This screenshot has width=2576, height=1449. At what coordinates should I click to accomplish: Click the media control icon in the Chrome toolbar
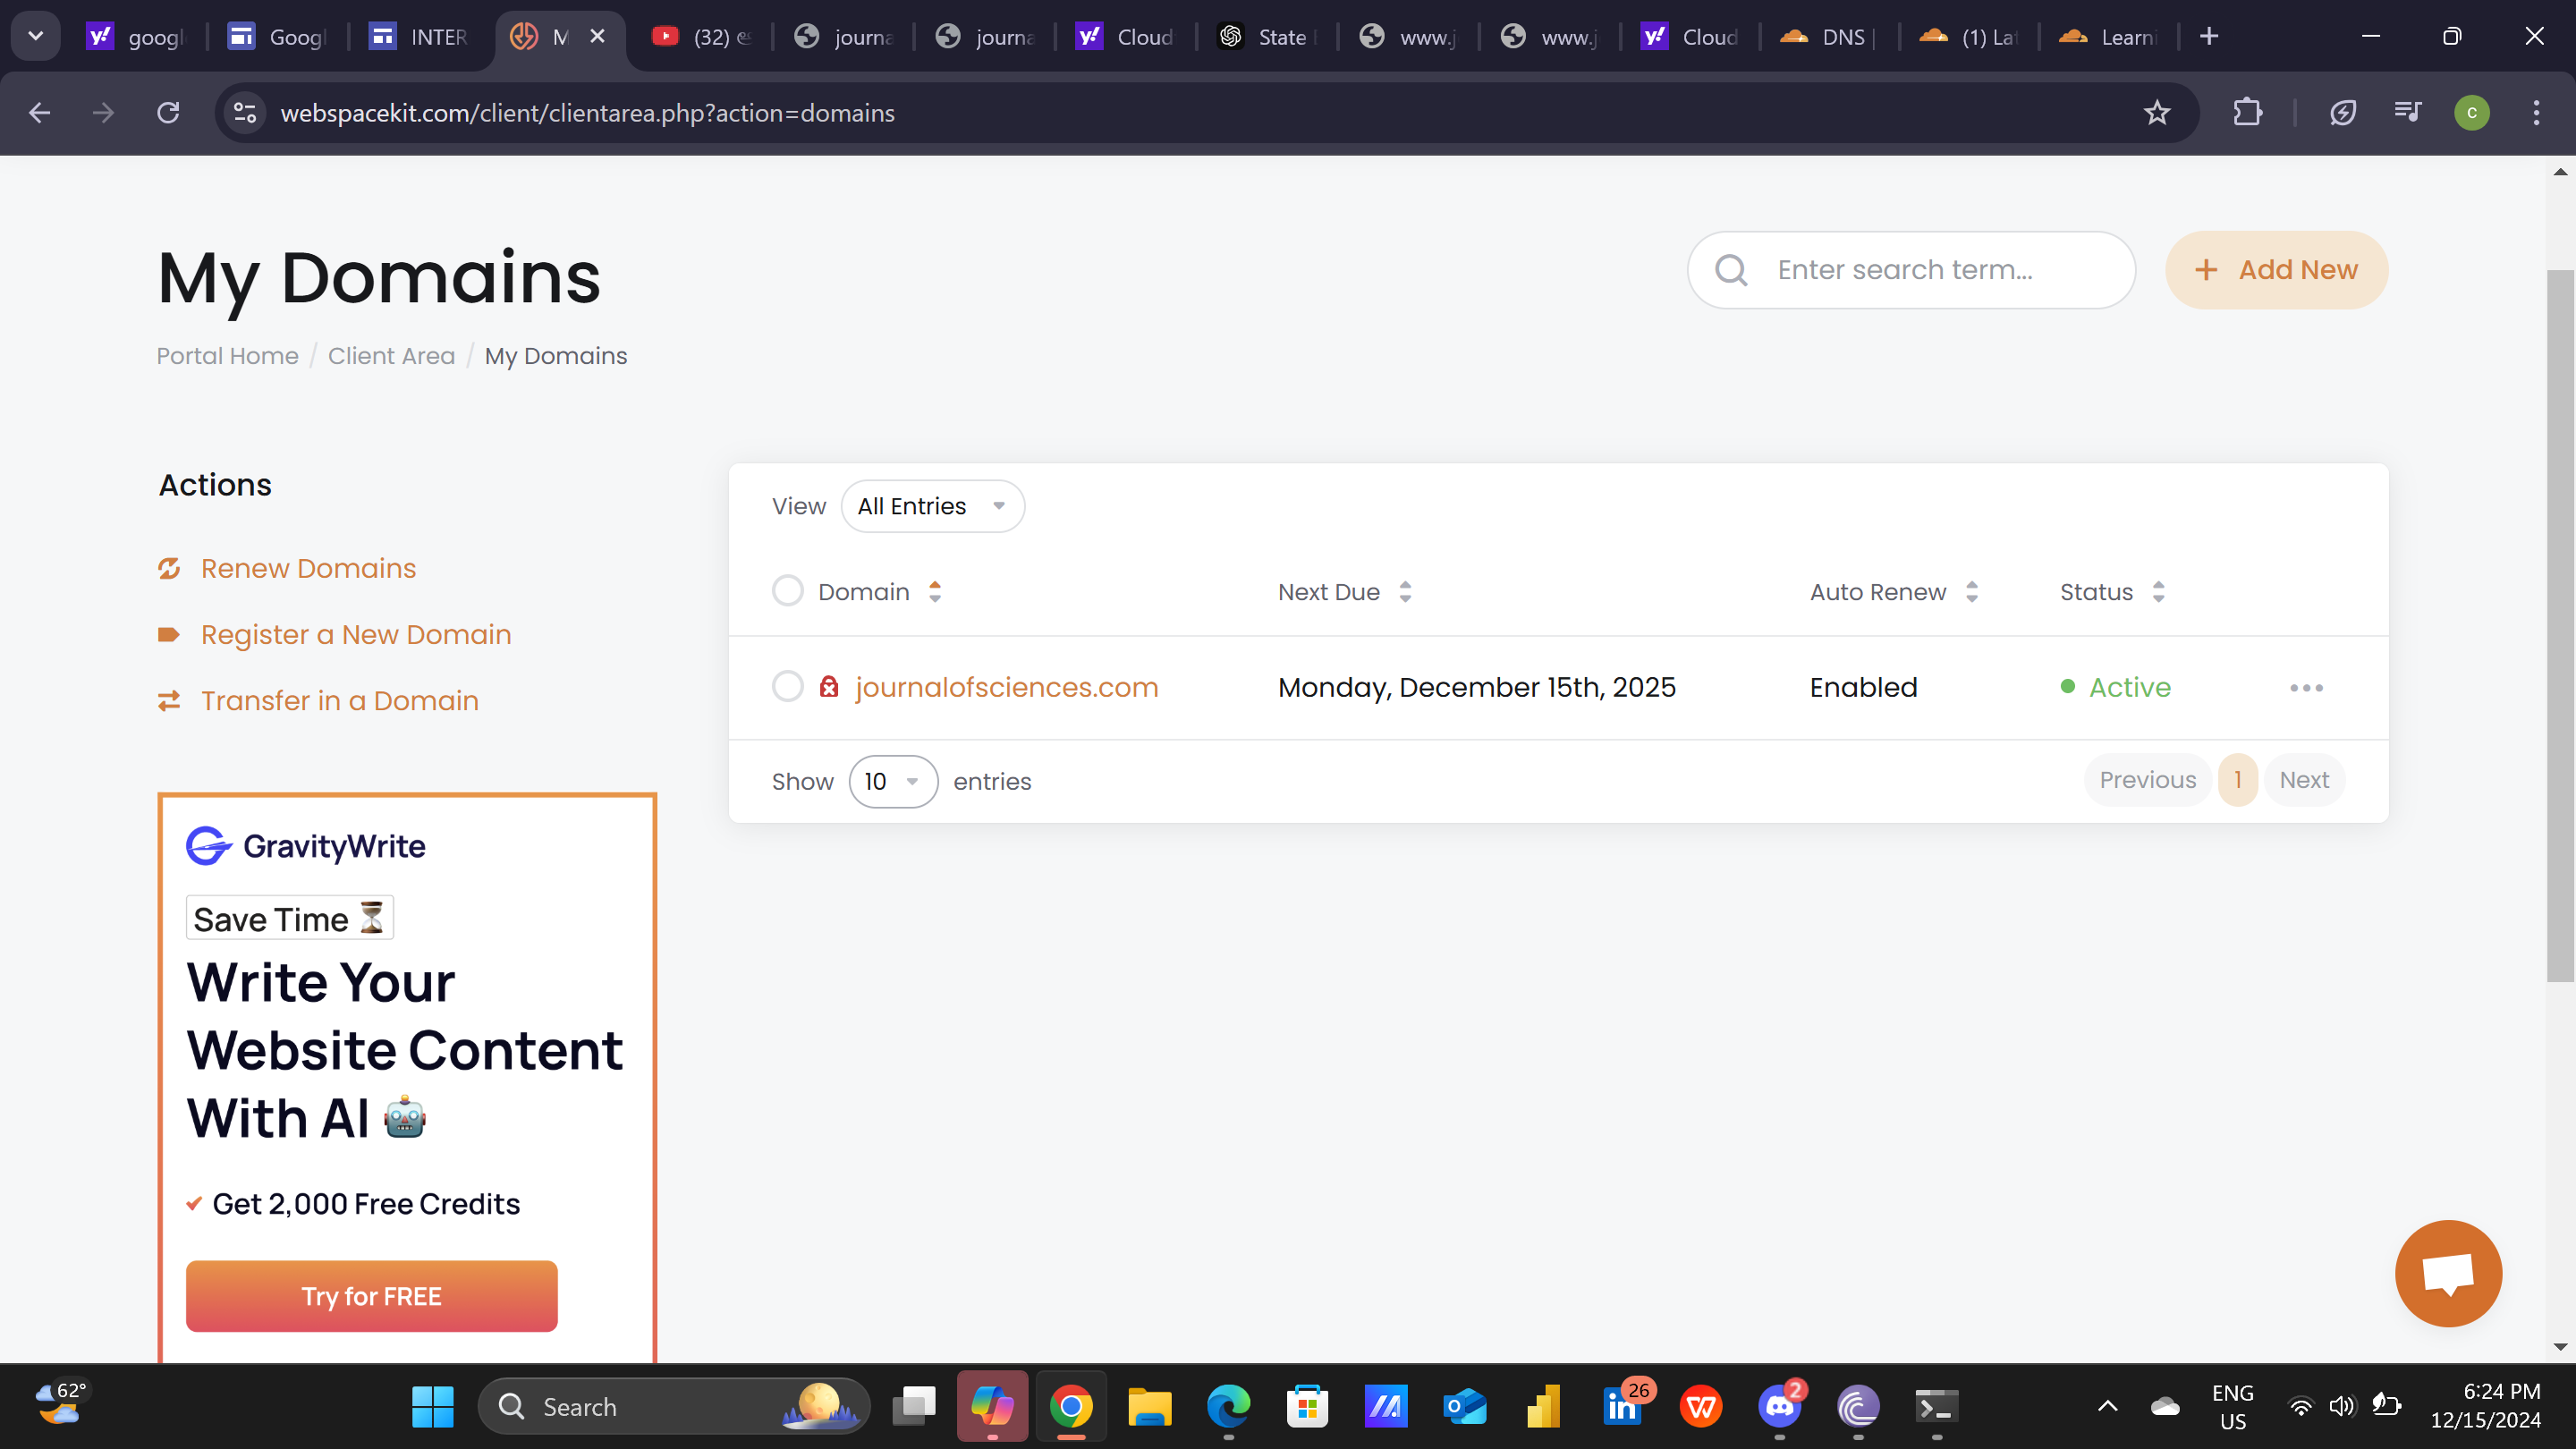2407,113
